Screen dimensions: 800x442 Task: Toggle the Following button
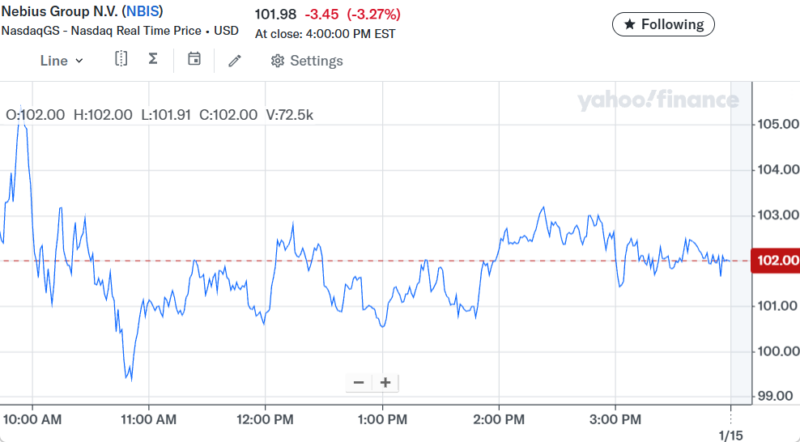tap(664, 24)
